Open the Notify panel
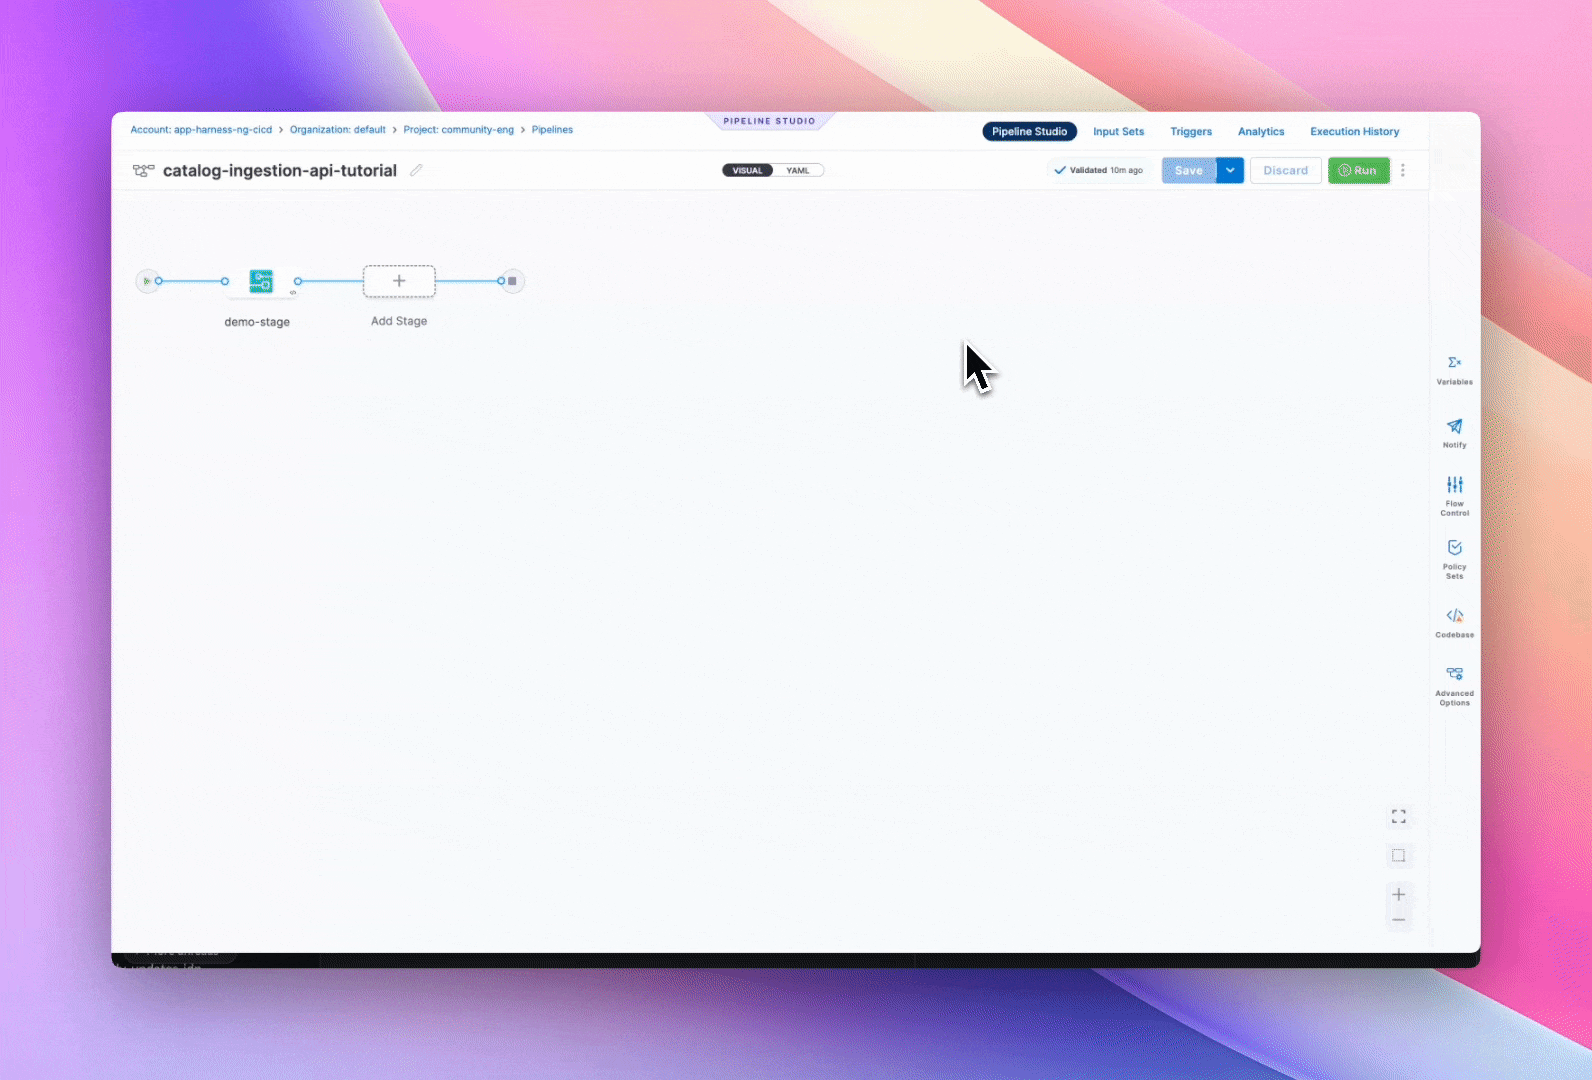Screen dimensions: 1592x1080 (x=1454, y=428)
